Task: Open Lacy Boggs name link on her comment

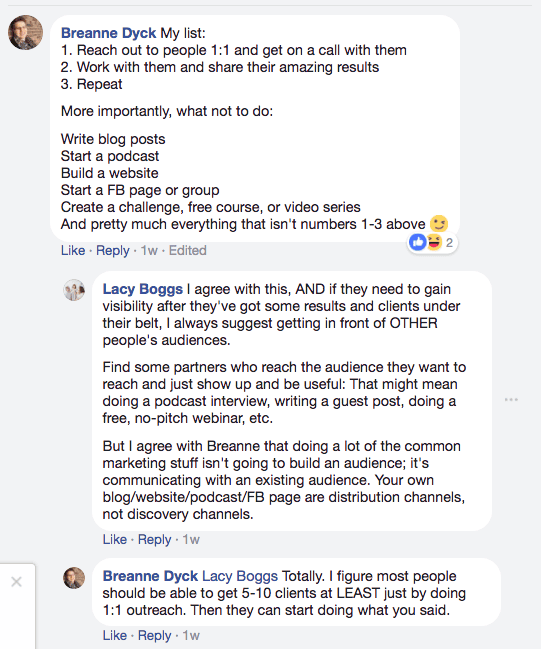Action: (142, 289)
